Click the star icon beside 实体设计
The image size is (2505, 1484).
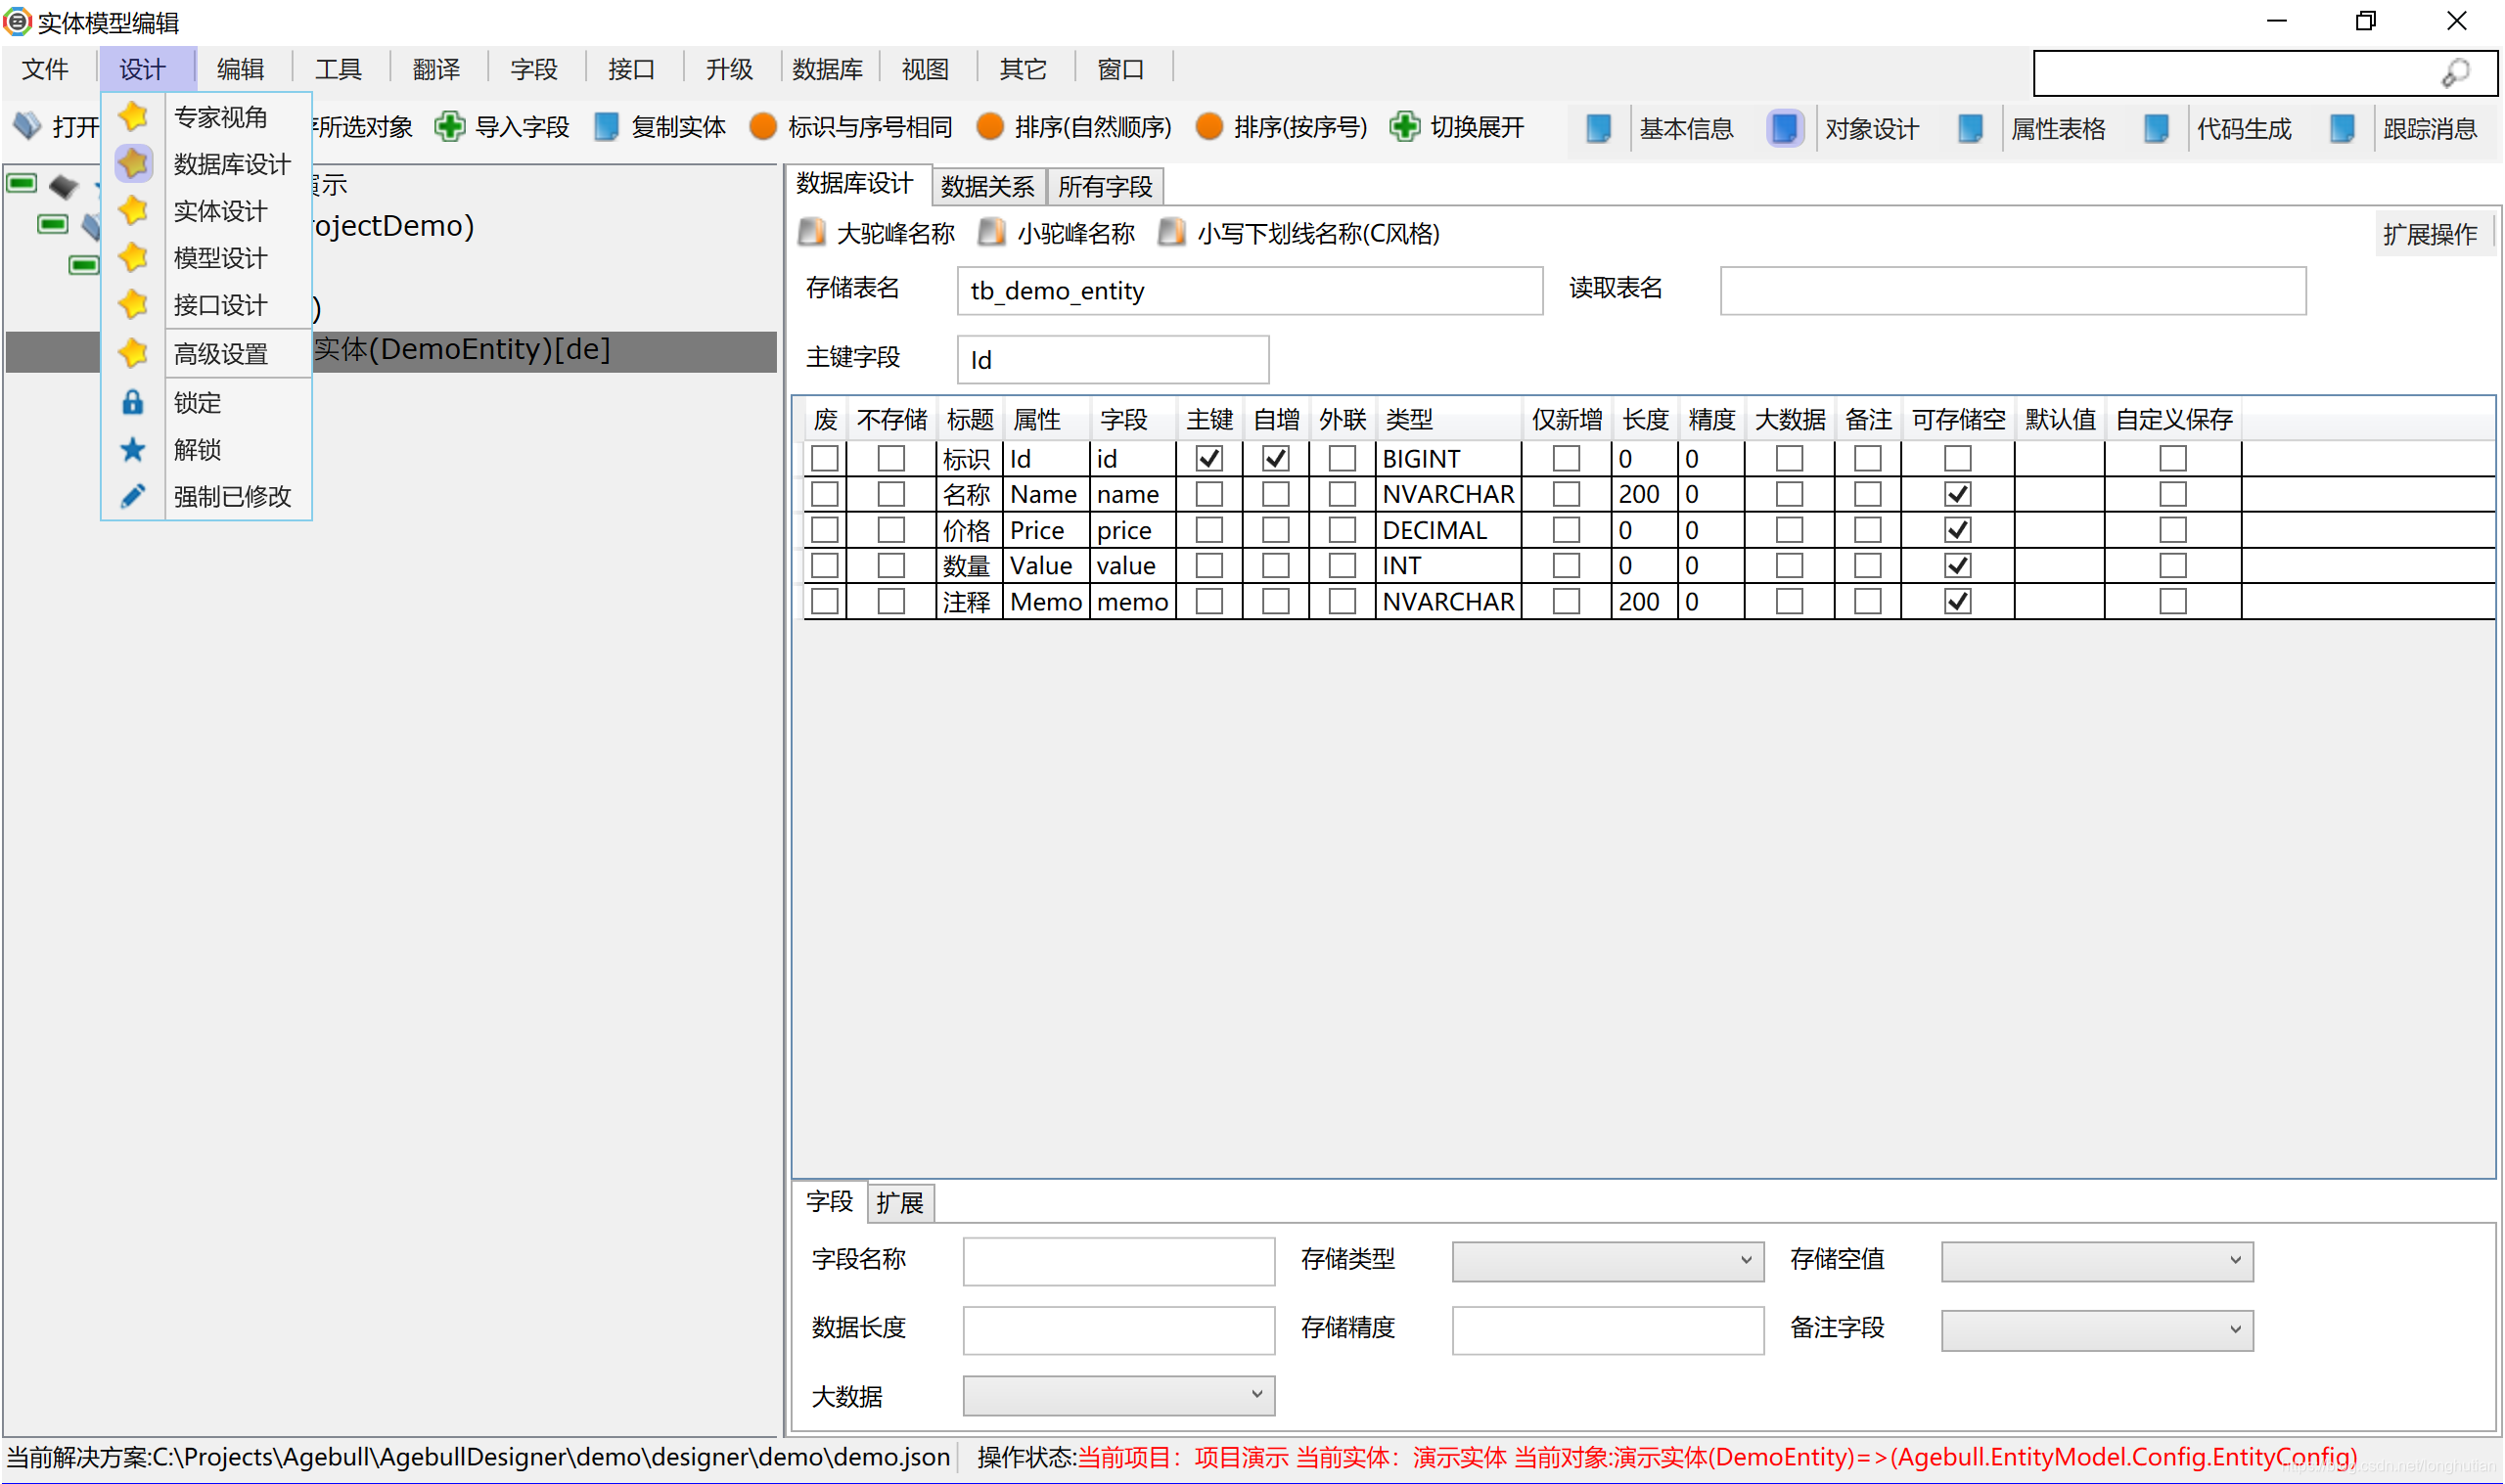tap(133, 210)
